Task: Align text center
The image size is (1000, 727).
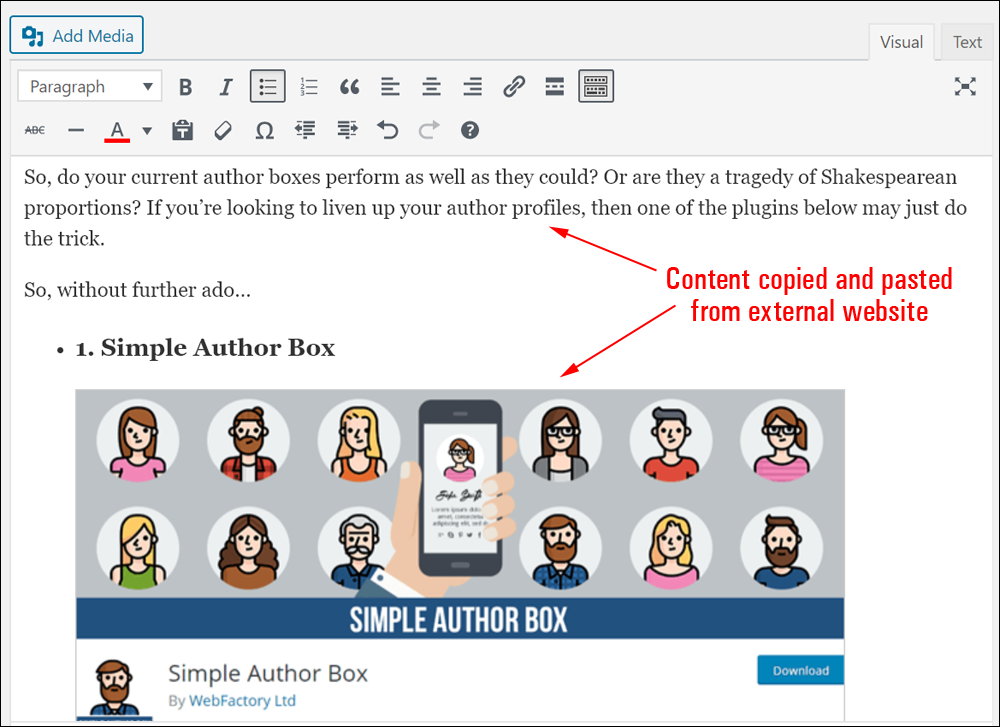Action: (x=431, y=86)
